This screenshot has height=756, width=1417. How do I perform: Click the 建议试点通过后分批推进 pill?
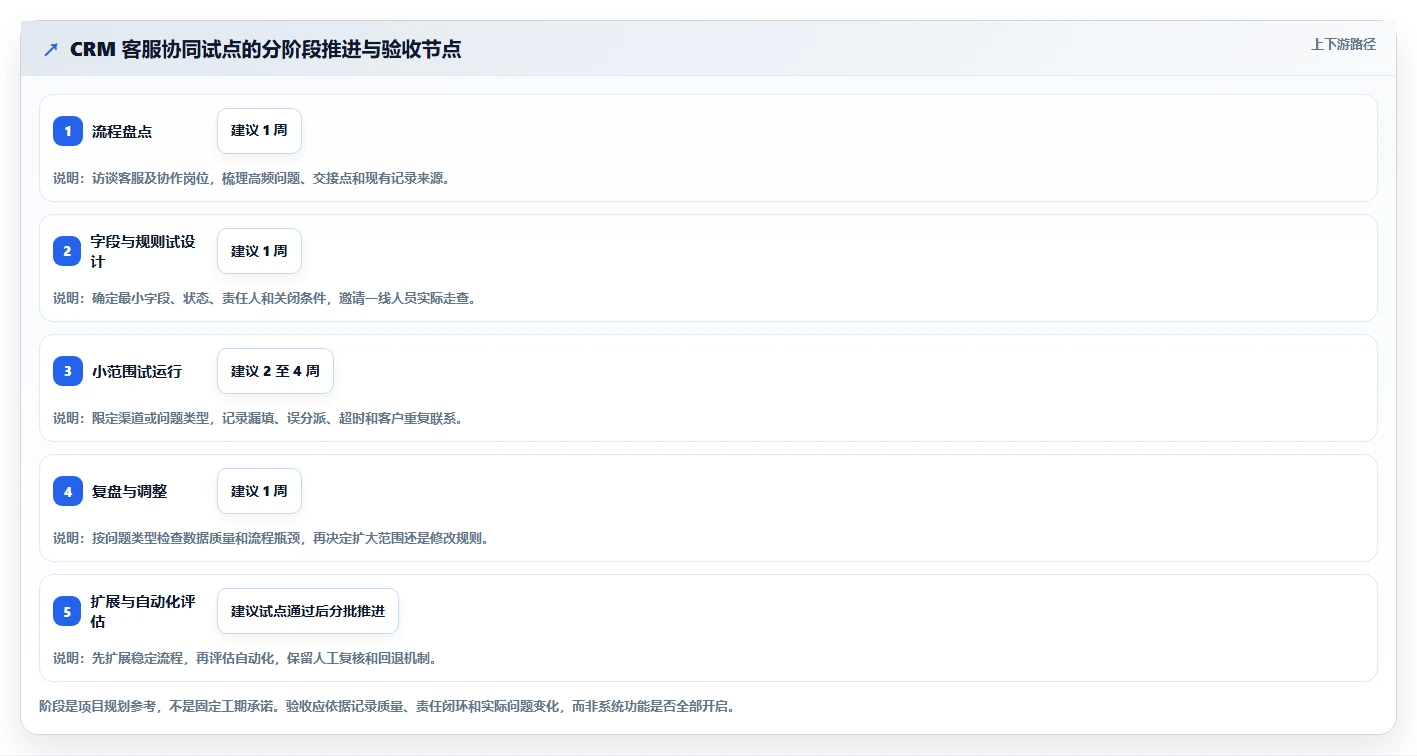[x=308, y=611]
